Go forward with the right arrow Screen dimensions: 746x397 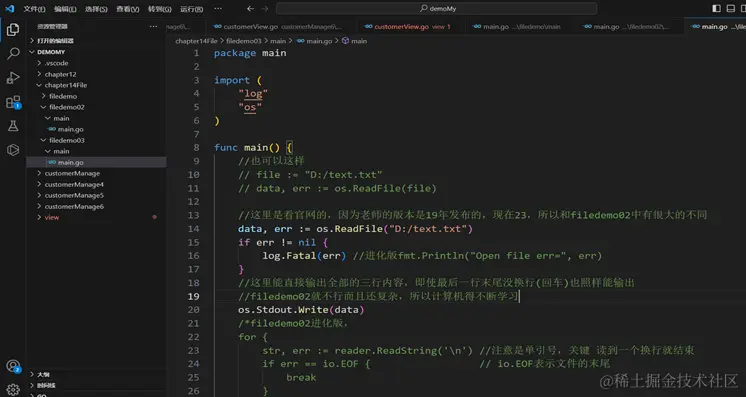click(x=265, y=9)
